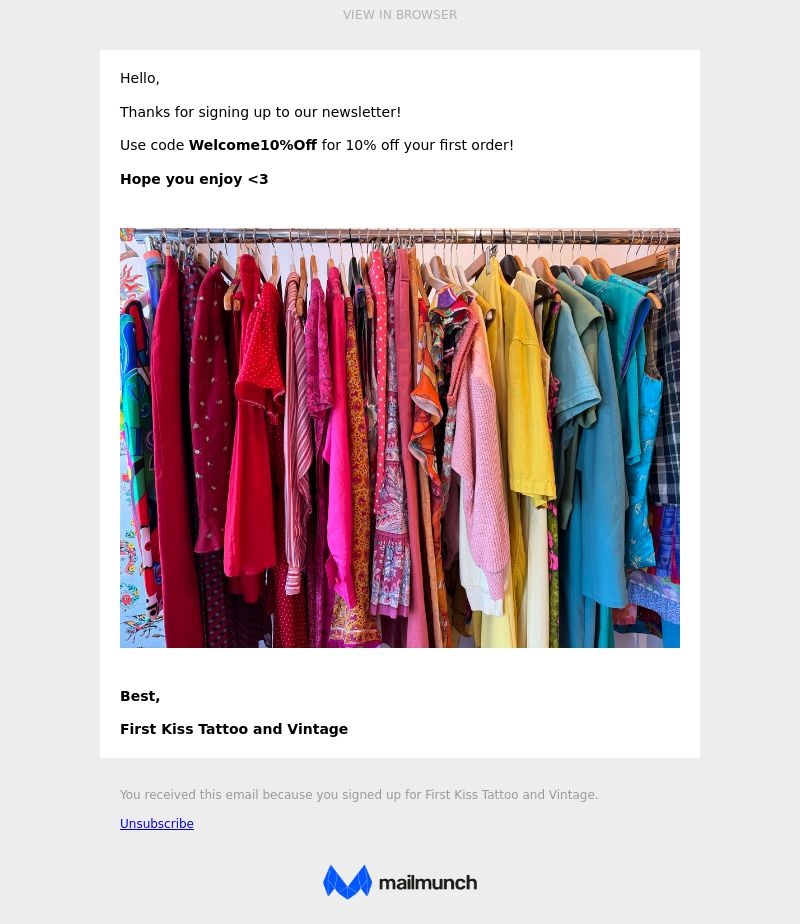Click the red polka dot blouse in the photo

[x=259, y=354]
